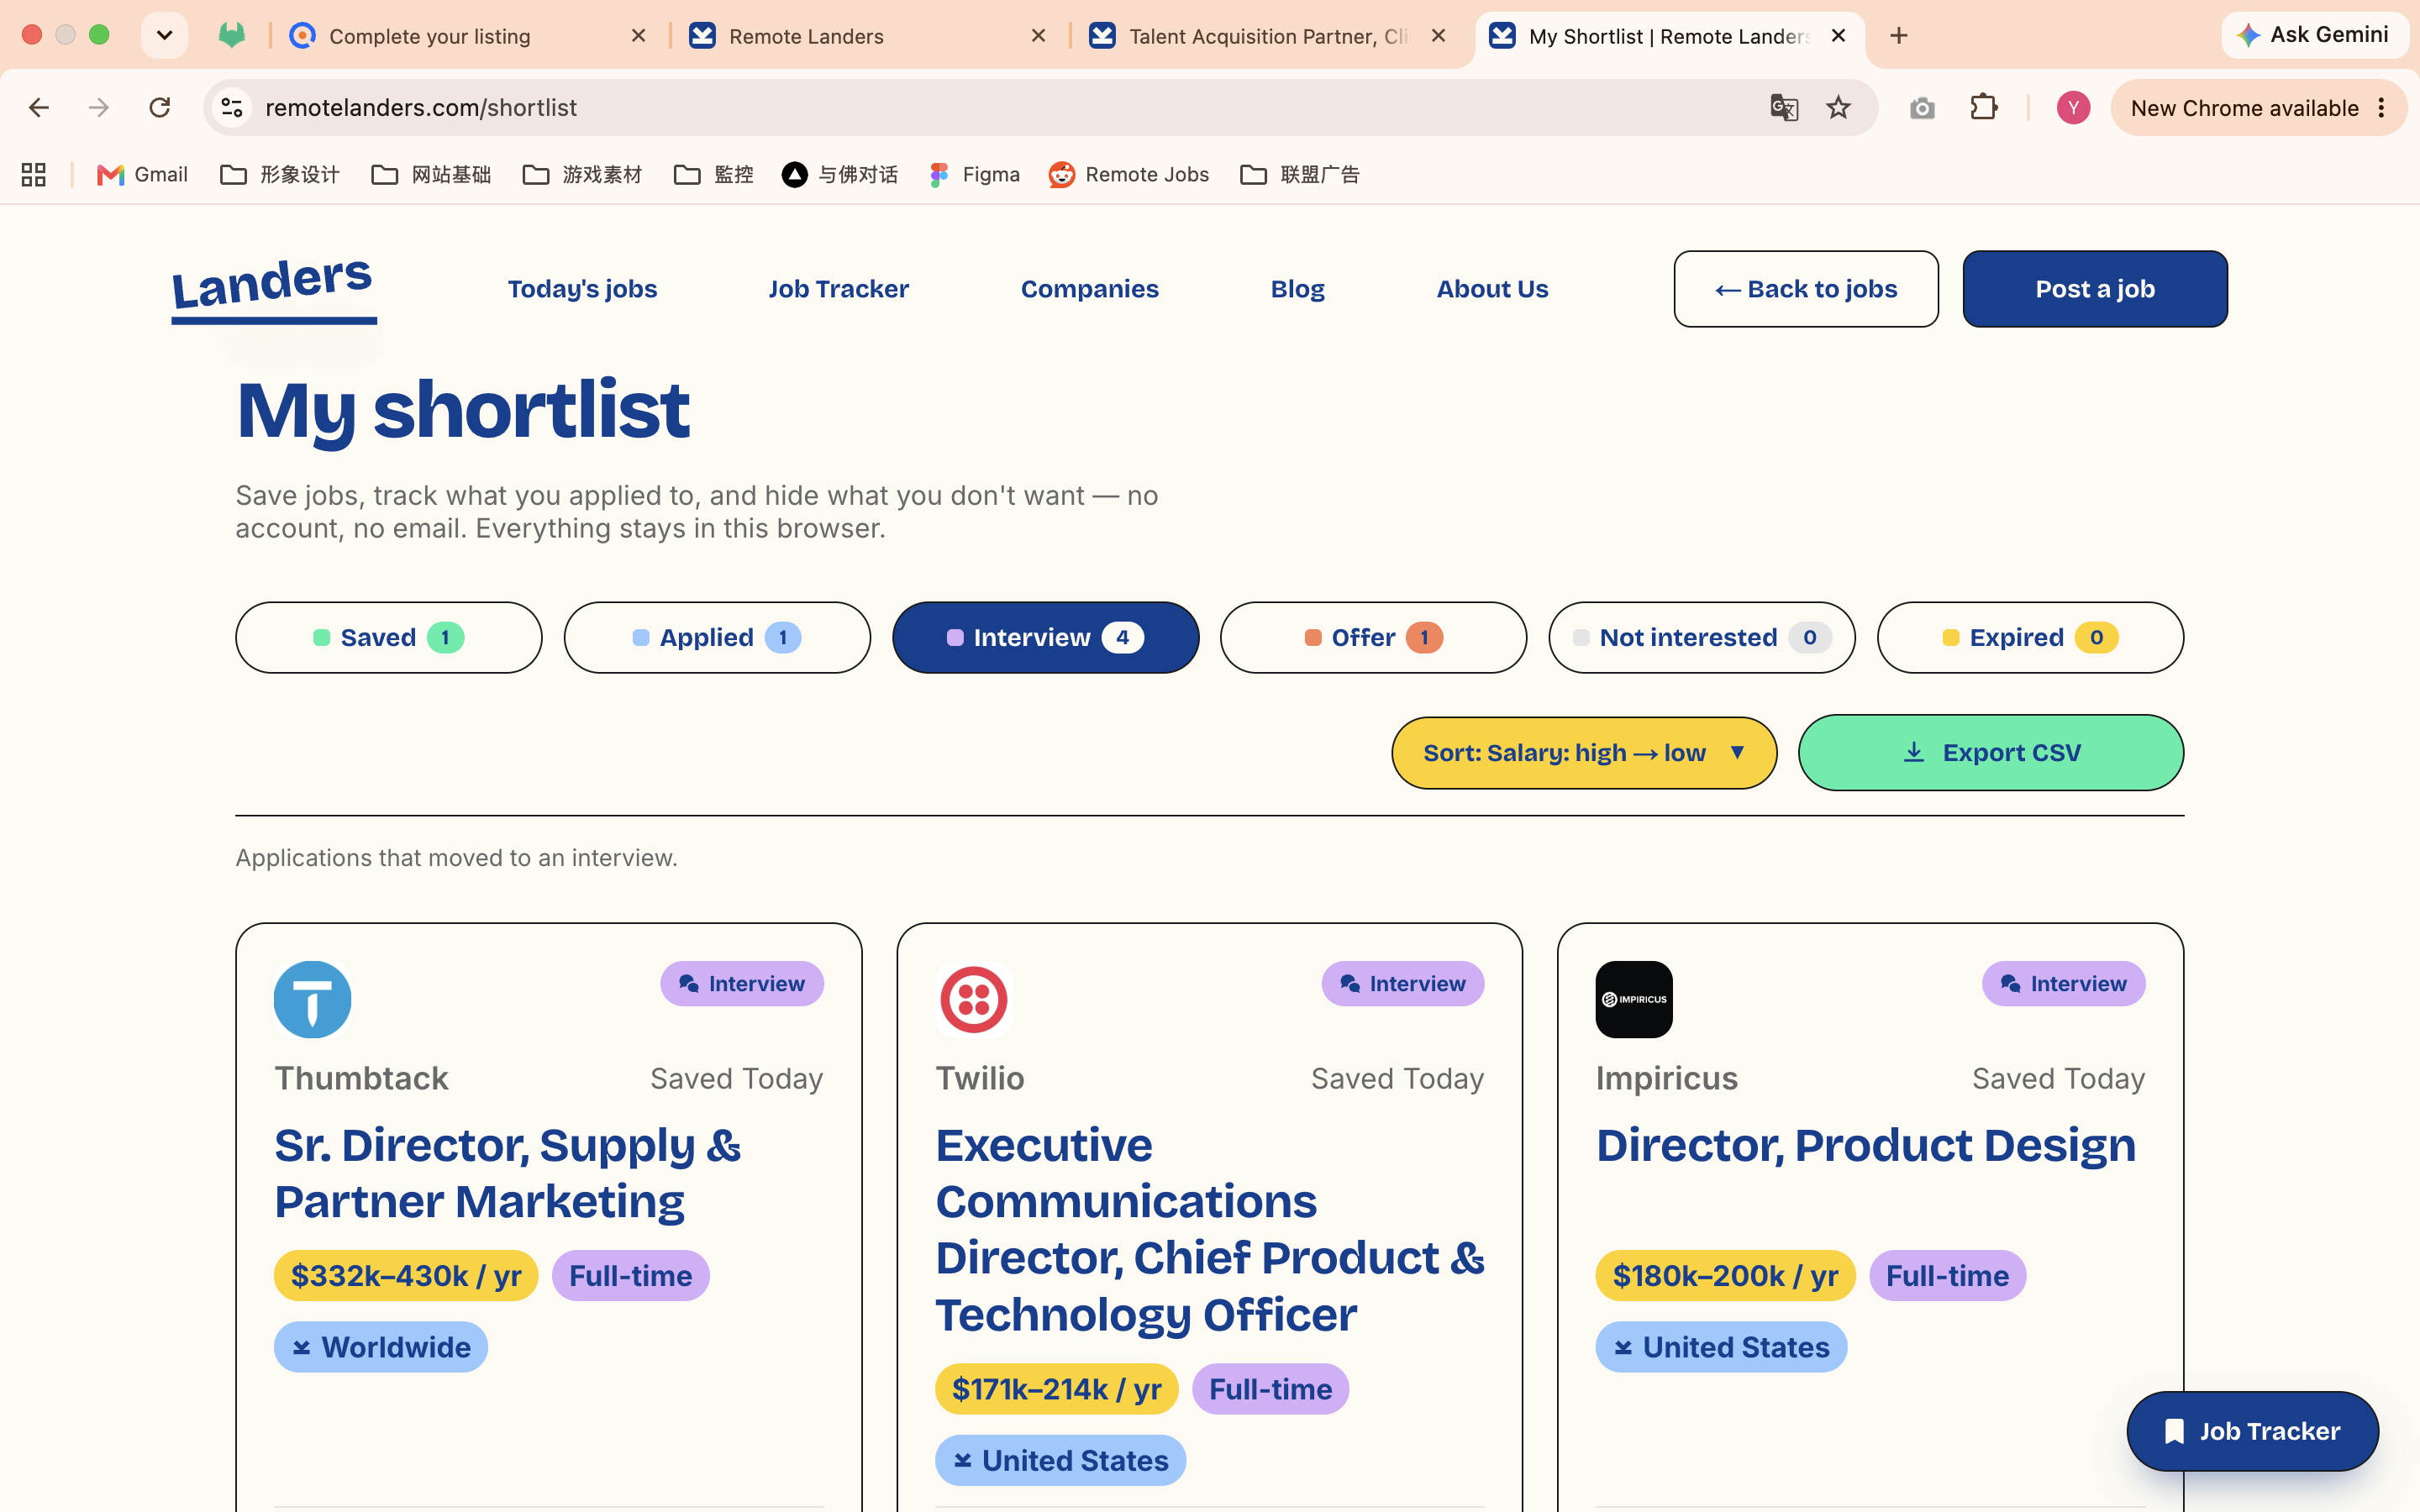Open the 監控 bookmark folder
This screenshot has height=1512, width=2420.
point(714,175)
